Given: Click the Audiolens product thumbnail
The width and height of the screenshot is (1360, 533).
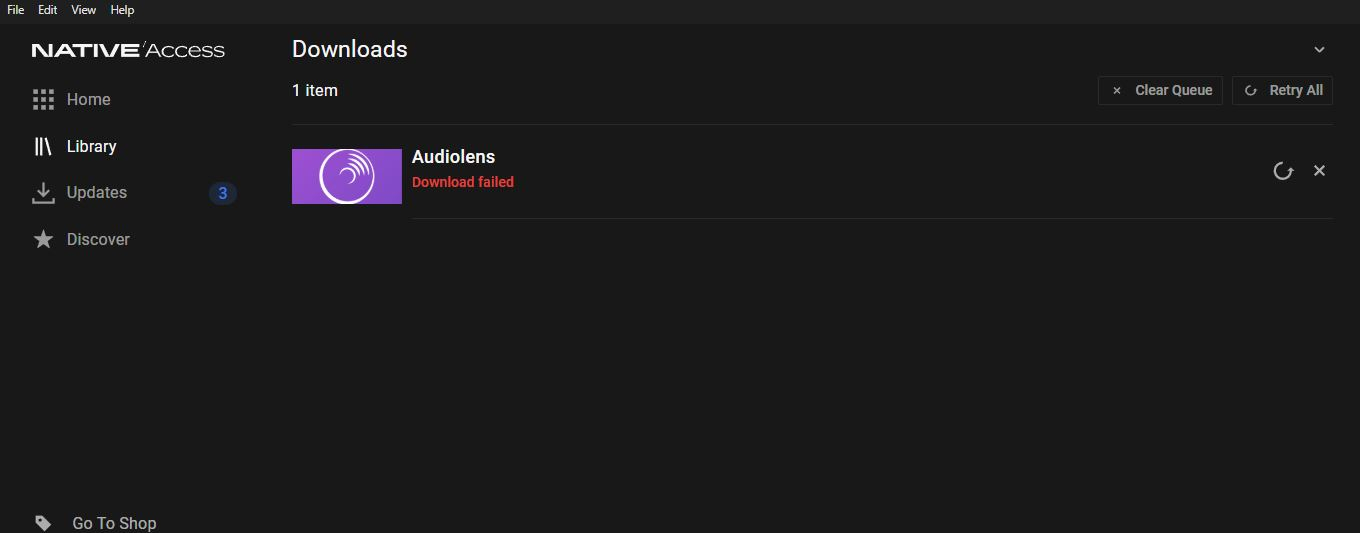Looking at the screenshot, I should click(347, 176).
